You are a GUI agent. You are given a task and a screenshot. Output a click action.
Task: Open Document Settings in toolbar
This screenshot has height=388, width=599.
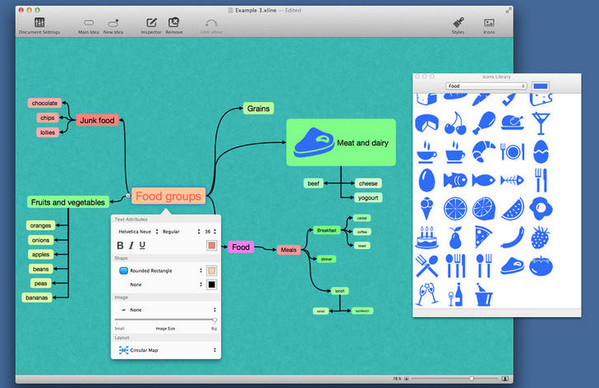39,26
